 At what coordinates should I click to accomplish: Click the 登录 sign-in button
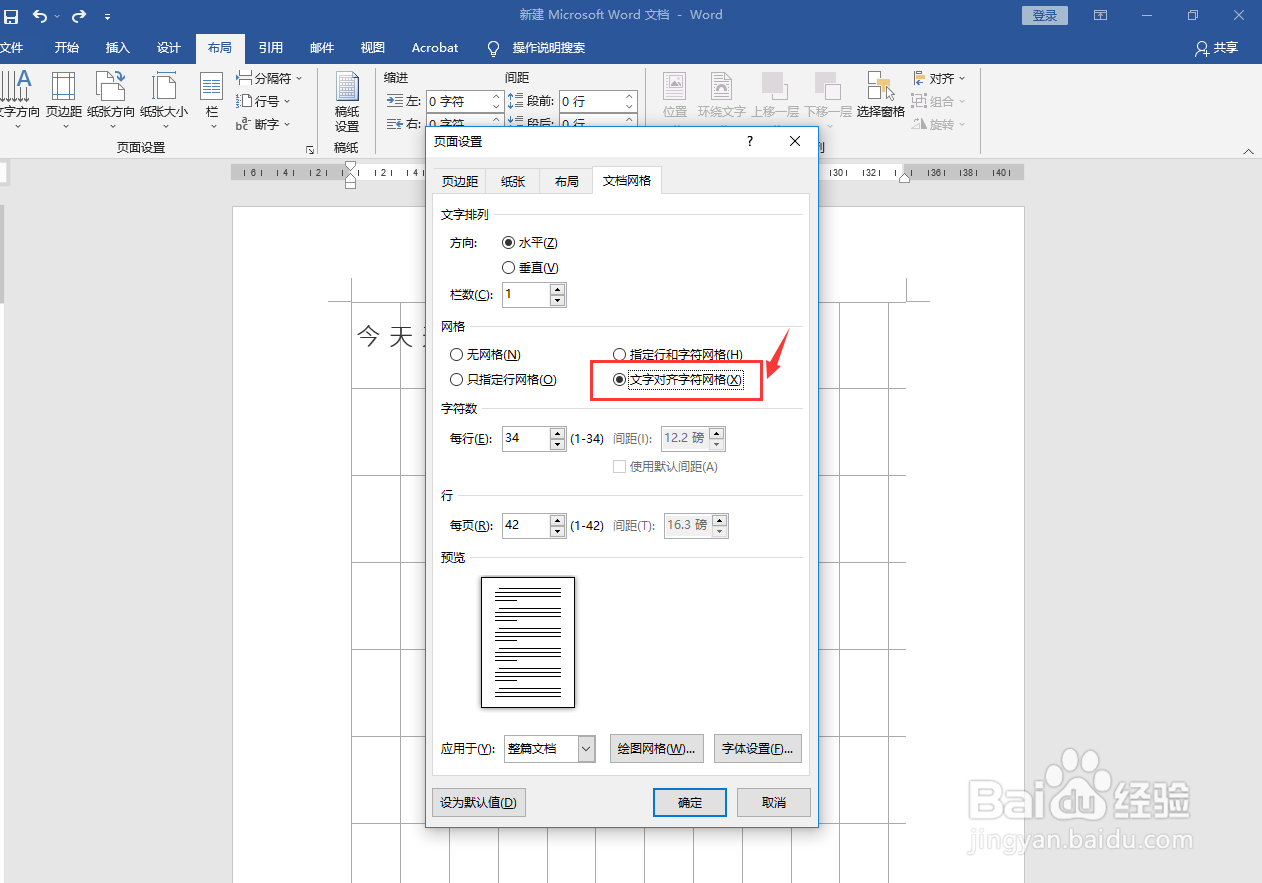point(1045,15)
